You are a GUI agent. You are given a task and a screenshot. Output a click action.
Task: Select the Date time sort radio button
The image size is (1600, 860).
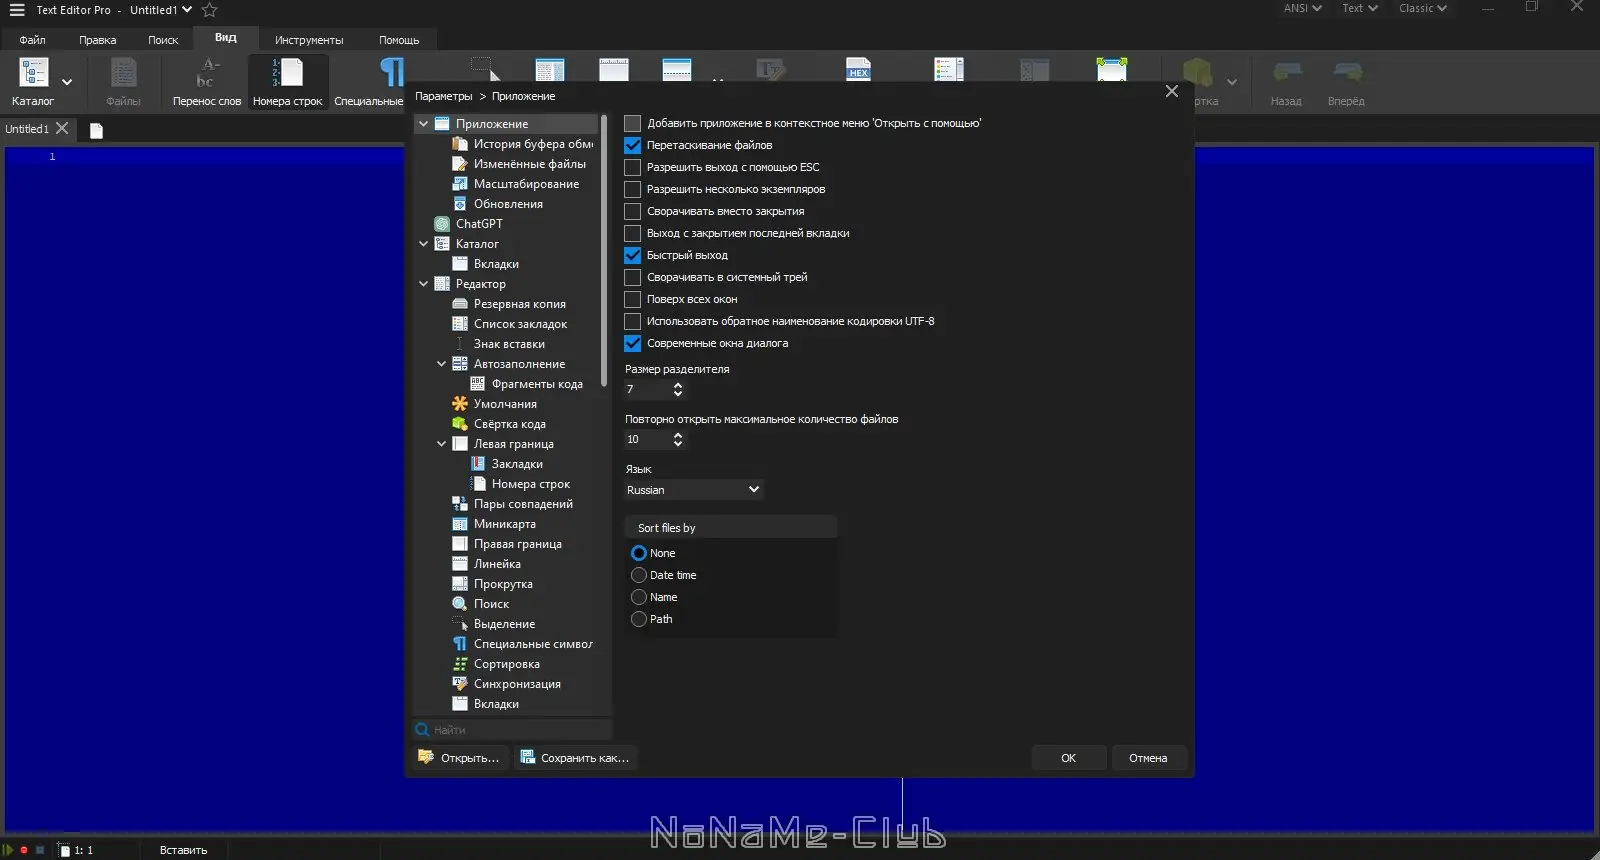click(x=639, y=575)
